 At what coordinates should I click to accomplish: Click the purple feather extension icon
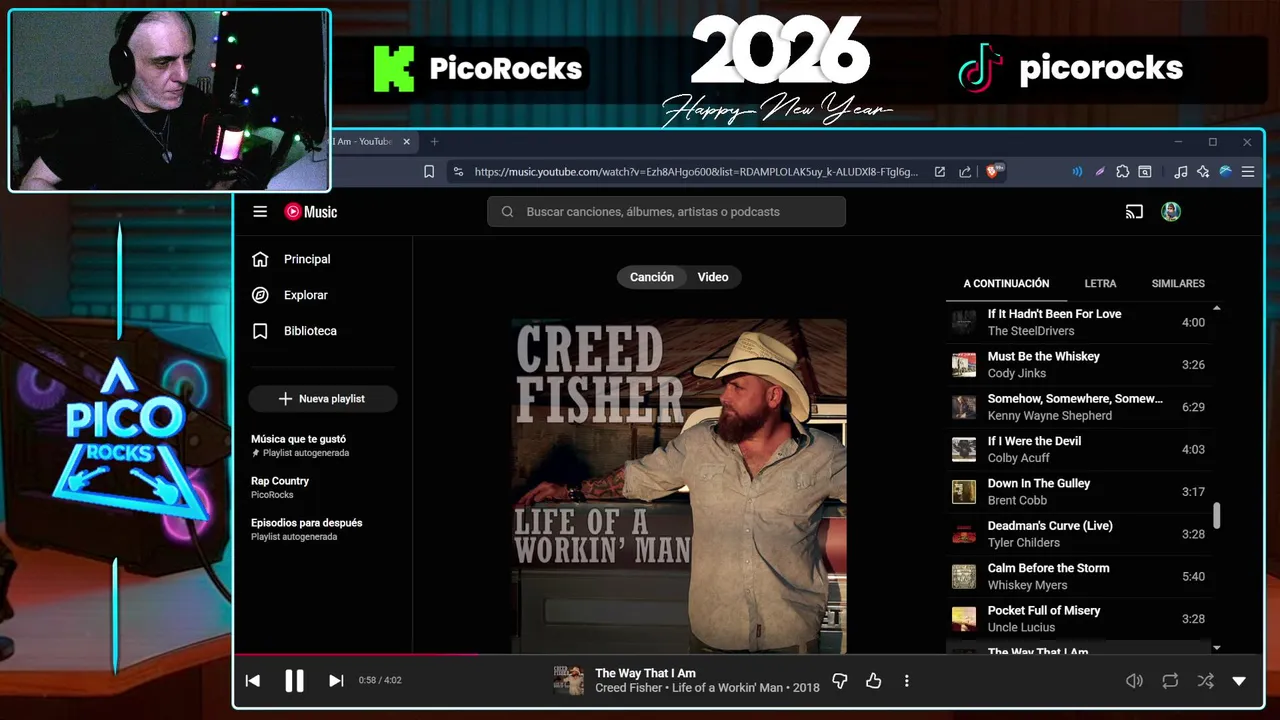click(1100, 172)
